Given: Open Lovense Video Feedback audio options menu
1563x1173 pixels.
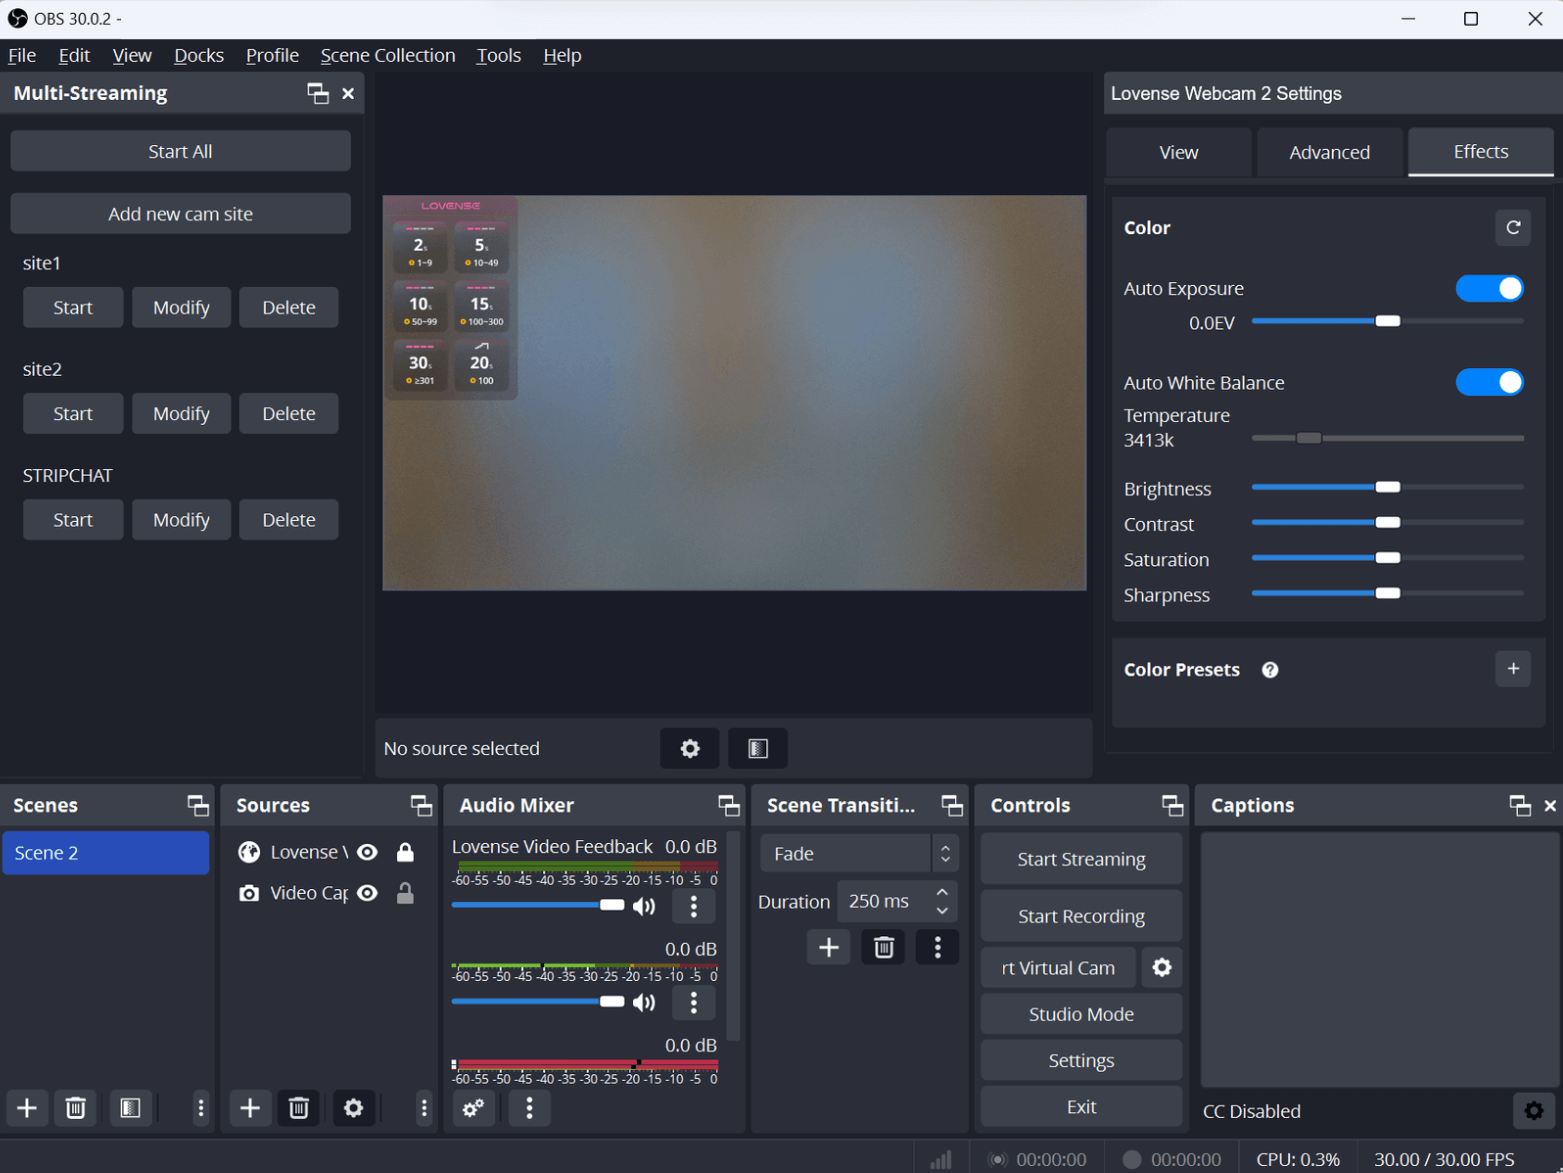Looking at the screenshot, I should (x=694, y=906).
